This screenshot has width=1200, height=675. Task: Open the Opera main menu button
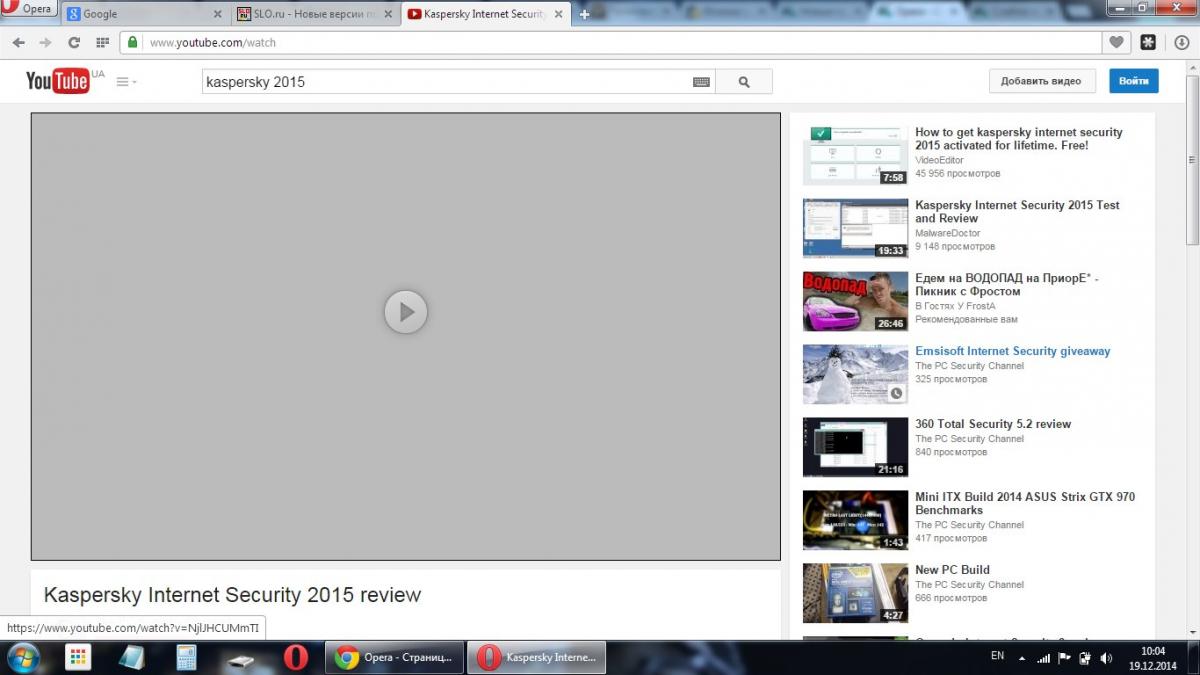click(28, 9)
